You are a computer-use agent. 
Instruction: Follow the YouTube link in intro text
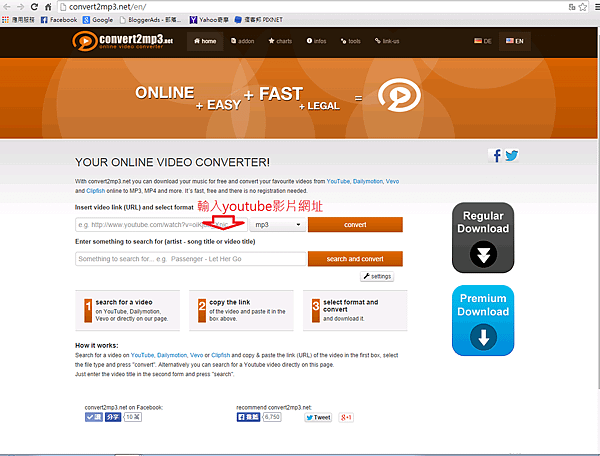point(338,181)
